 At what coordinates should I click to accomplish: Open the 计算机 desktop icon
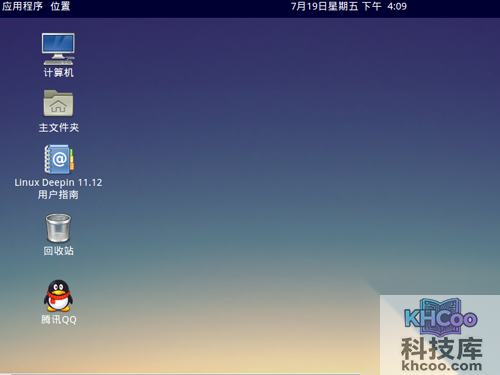pyautogui.click(x=58, y=49)
